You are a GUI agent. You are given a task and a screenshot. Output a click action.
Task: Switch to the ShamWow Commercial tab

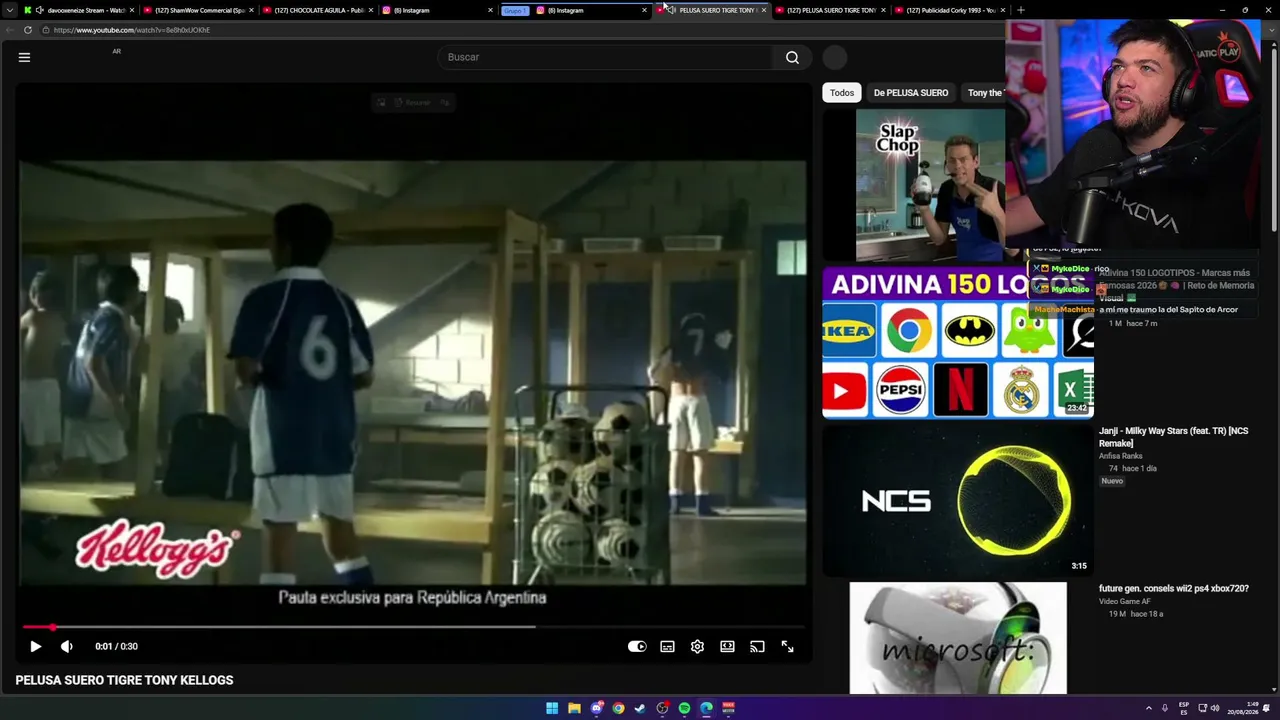pyautogui.click(x=196, y=10)
